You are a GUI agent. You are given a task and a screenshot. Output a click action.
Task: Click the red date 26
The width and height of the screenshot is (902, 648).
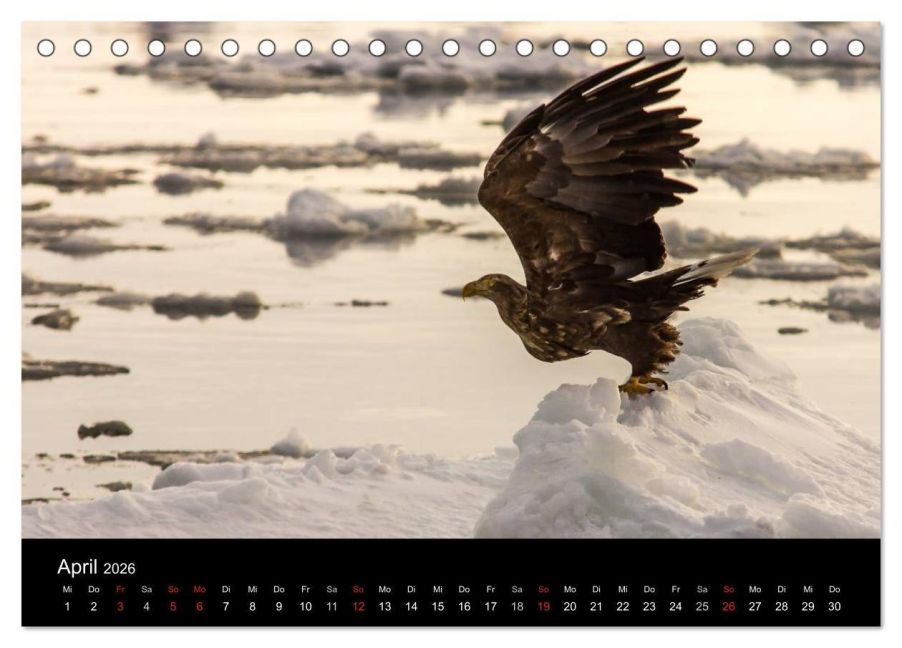click(x=729, y=607)
